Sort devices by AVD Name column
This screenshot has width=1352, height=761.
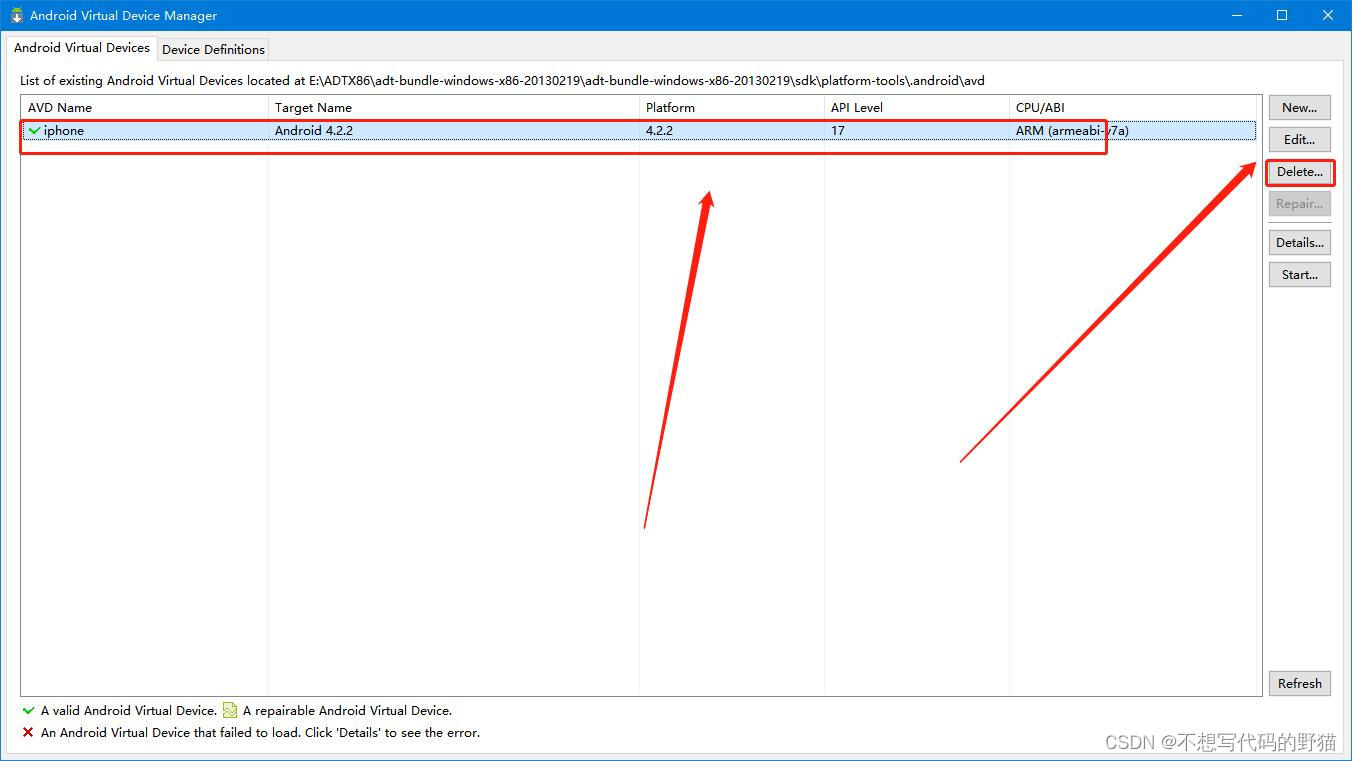(60, 107)
